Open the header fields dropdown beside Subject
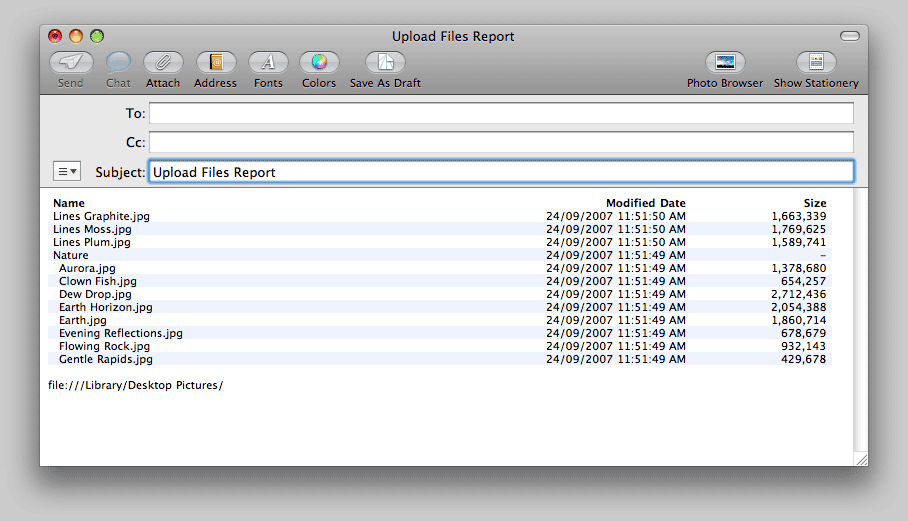The height and width of the screenshot is (521, 908). (67, 172)
